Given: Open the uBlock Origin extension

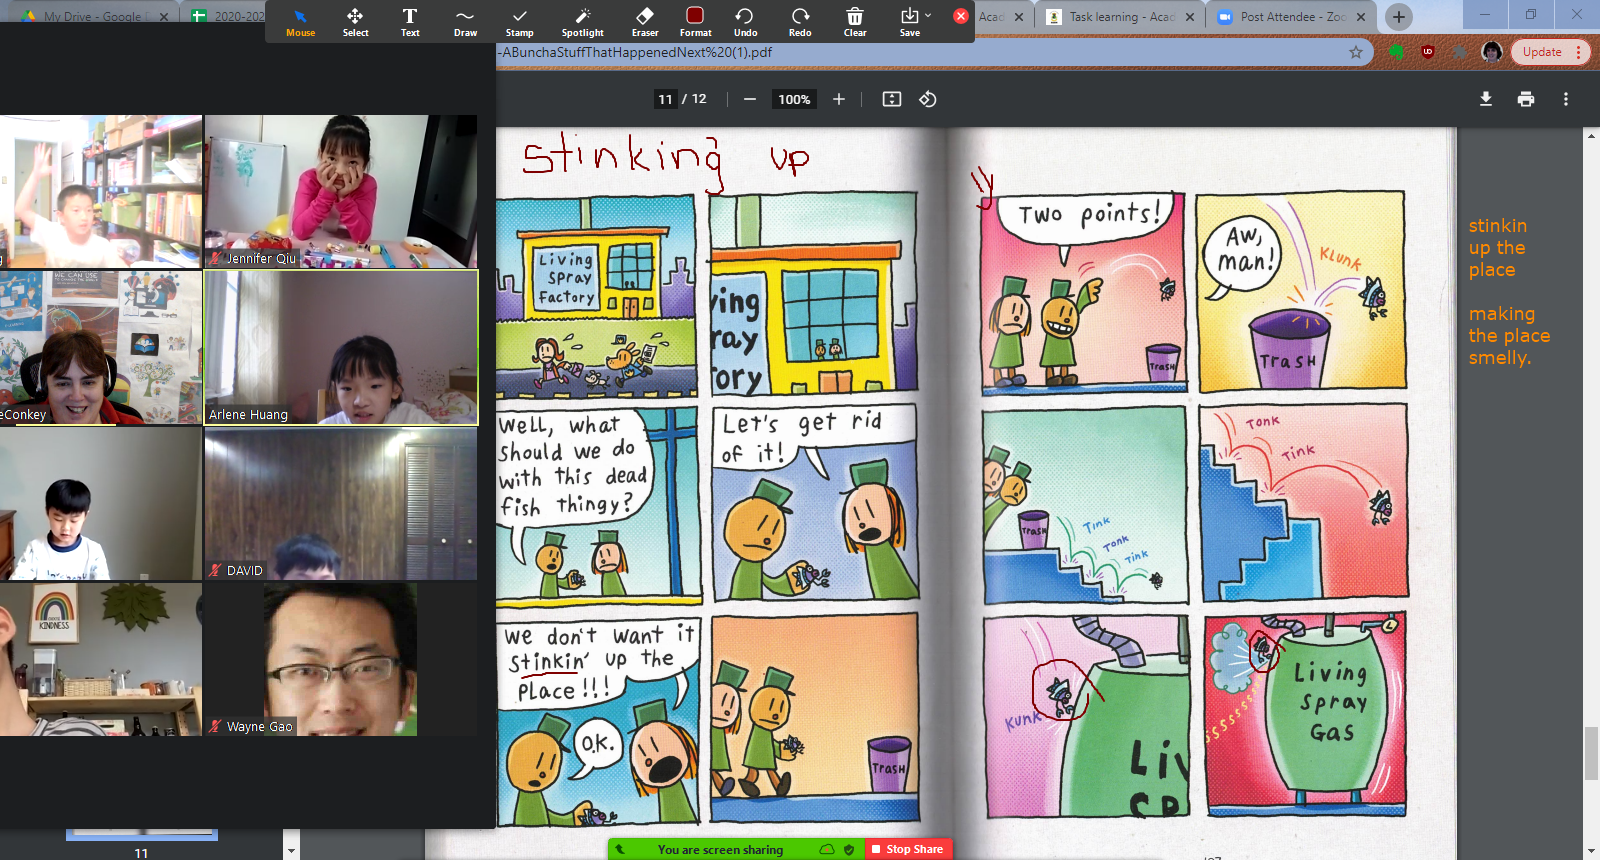Looking at the screenshot, I should 1428,52.
